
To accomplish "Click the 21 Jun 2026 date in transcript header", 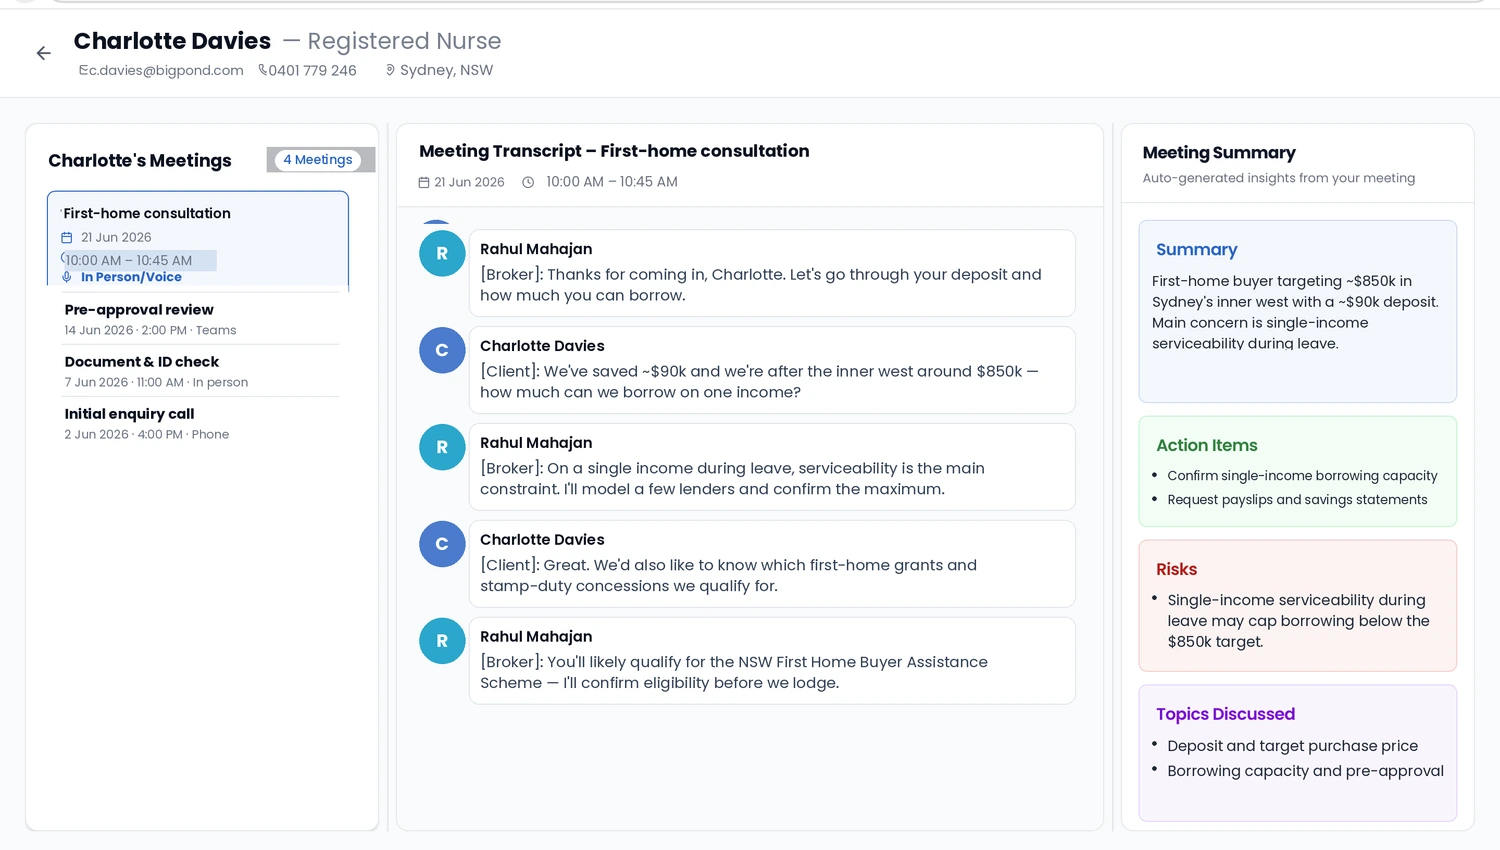I will [469, 182].
